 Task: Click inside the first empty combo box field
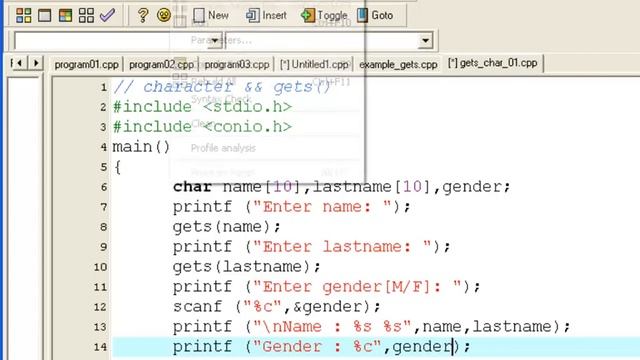click(111, 40)
